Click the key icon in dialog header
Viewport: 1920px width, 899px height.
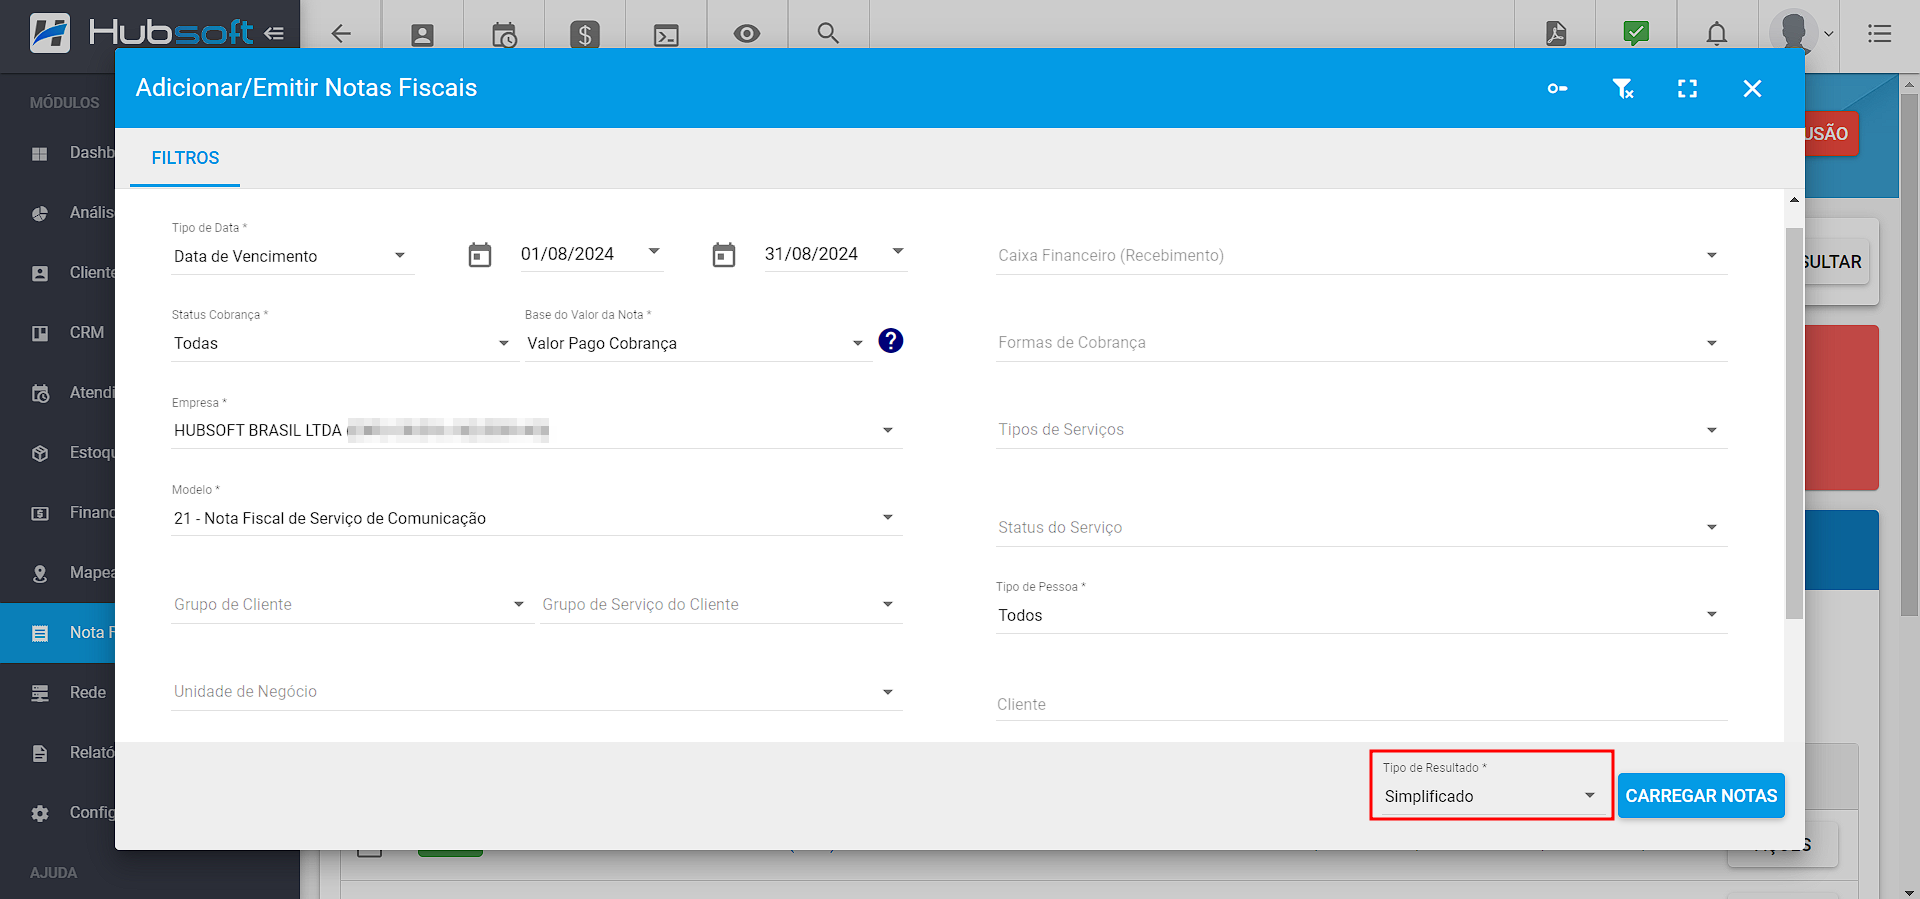point(1557,89)
